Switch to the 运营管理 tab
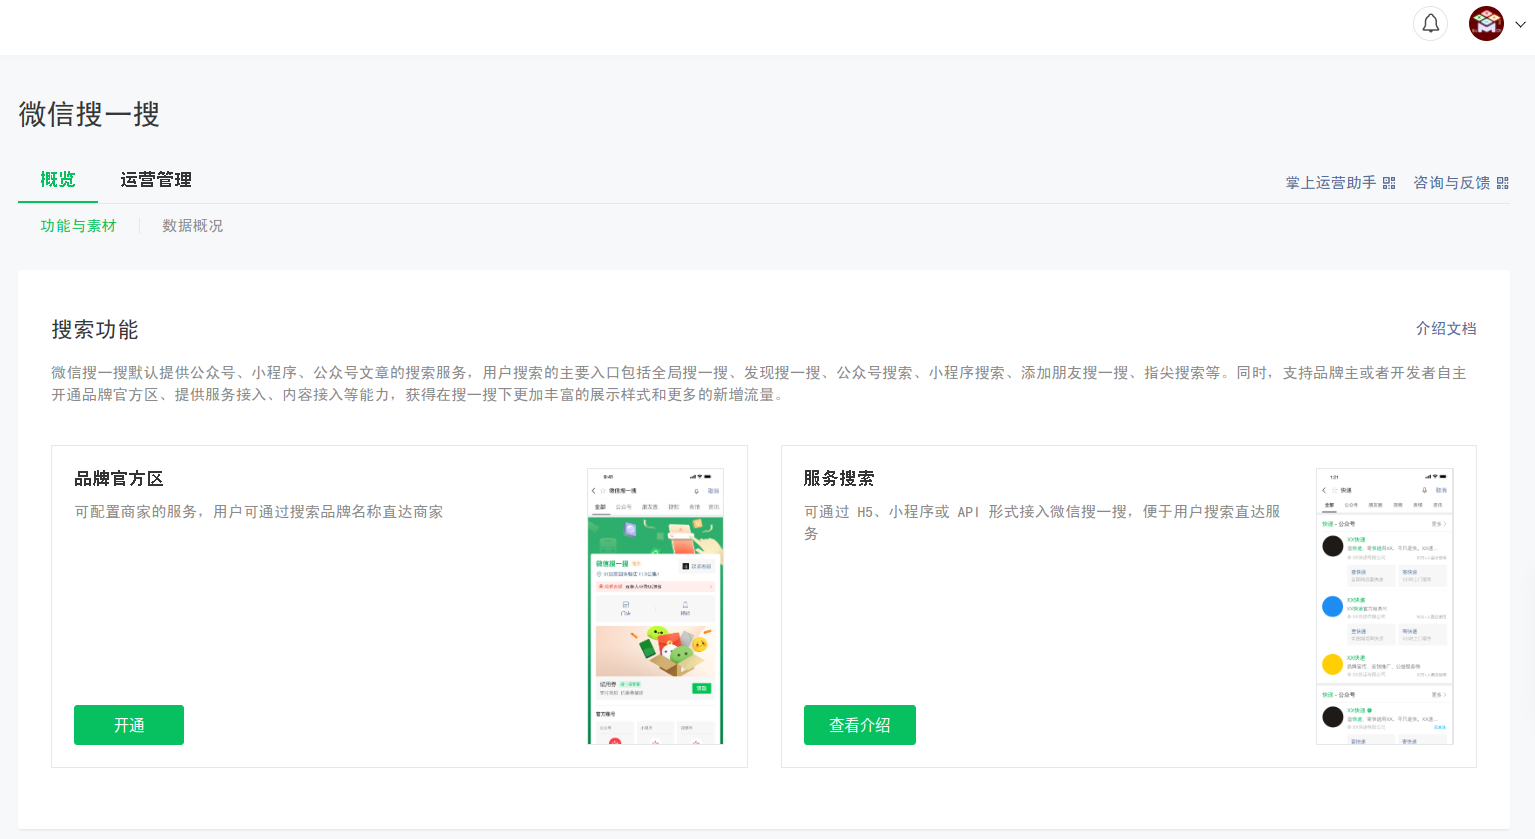 (156, 180)
